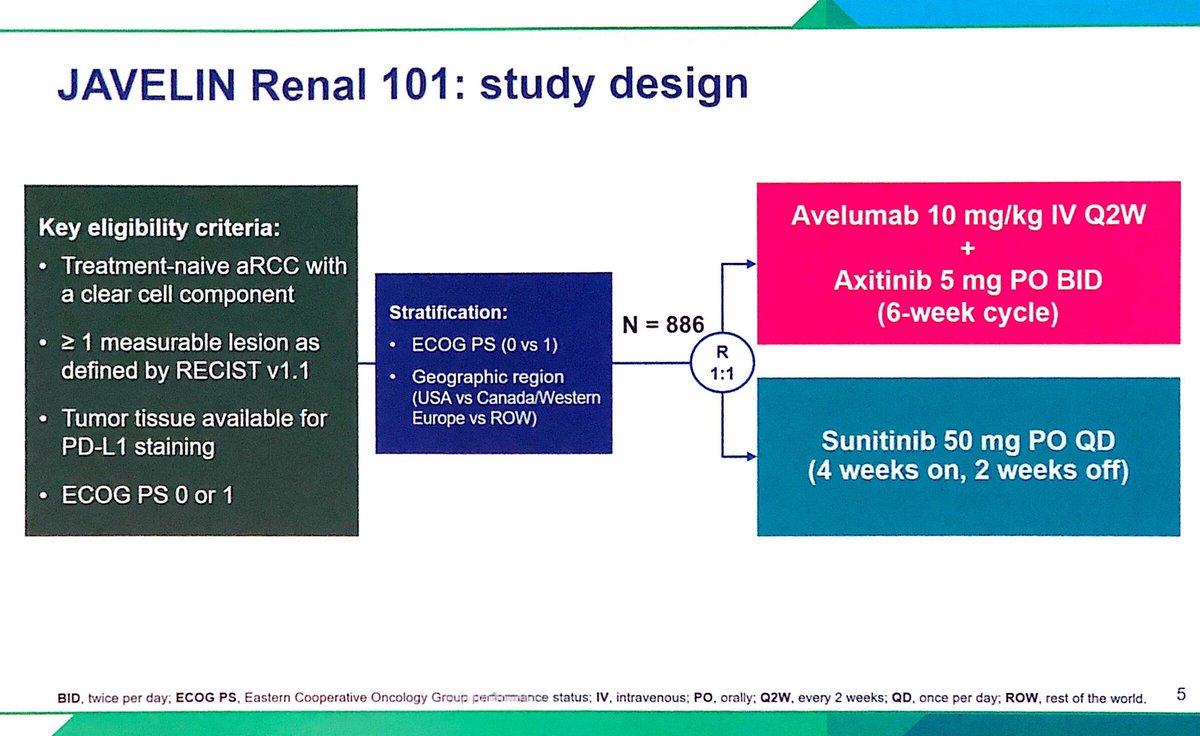Screen dimensions: 1200x736
Task: Click the Stratification box
Action: pyautogui.click(x=493, y=365)
